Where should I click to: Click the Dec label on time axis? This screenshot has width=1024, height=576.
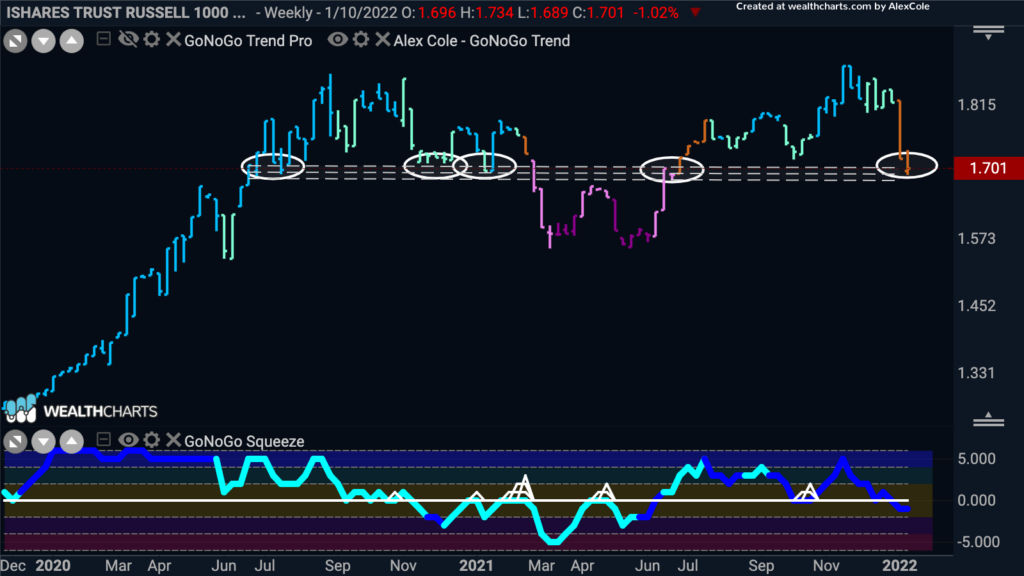14,566
